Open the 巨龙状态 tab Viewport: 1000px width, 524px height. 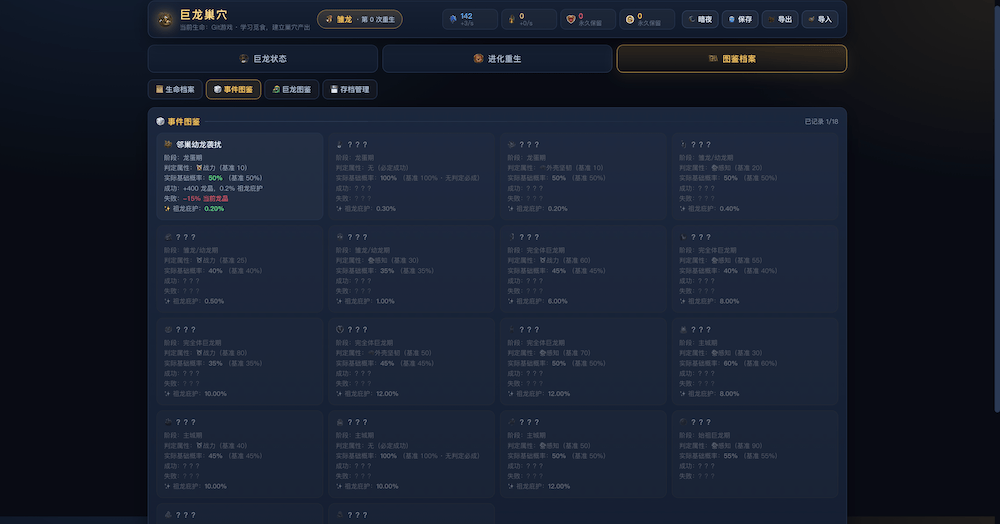[263, 59]
